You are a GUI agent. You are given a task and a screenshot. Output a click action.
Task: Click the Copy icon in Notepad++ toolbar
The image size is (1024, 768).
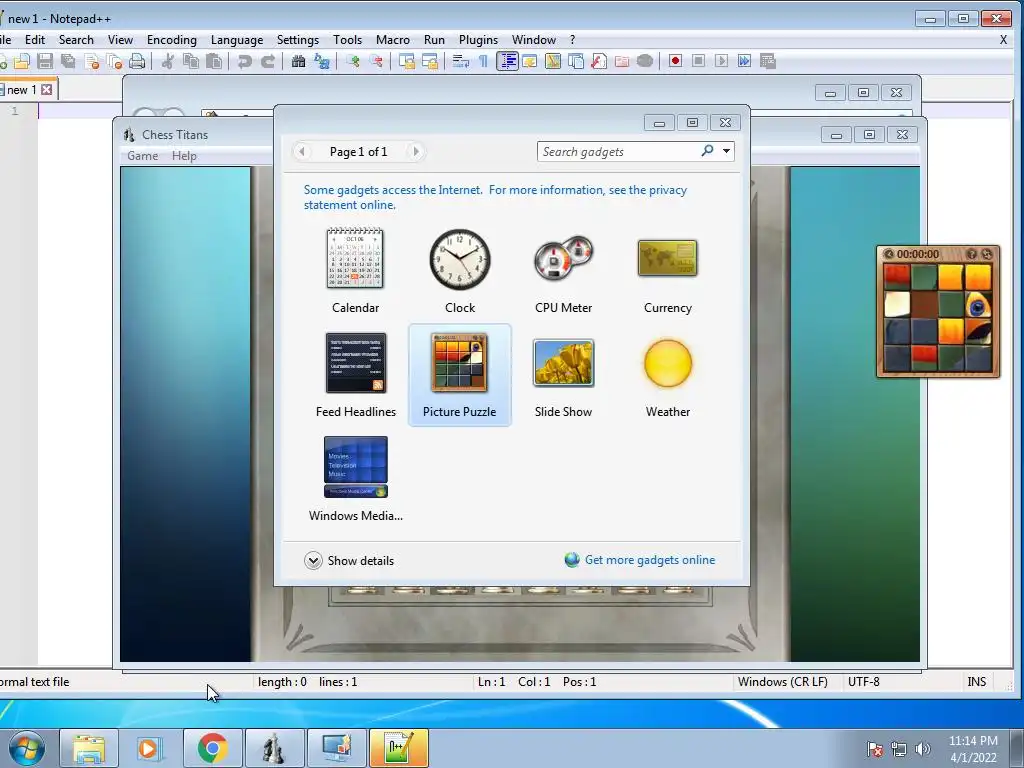point(191,61)
